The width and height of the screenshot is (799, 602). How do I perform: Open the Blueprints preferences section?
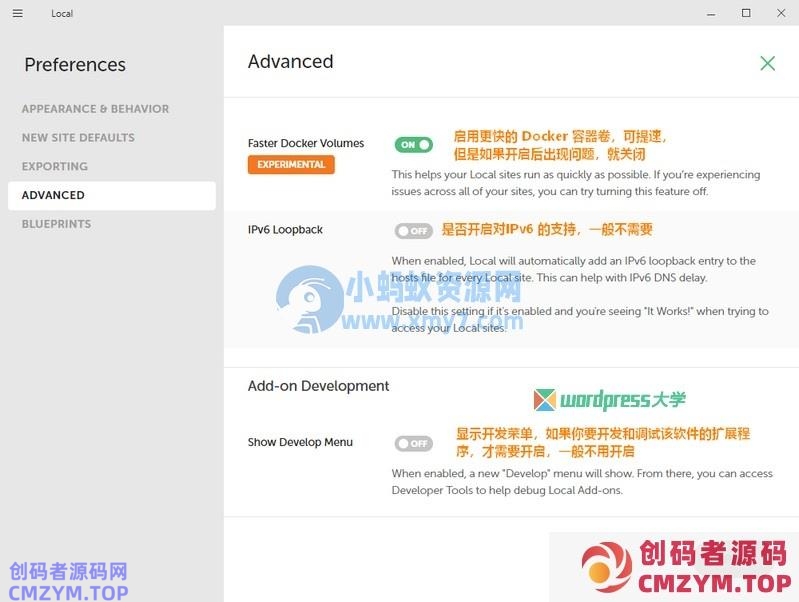[56, 224]
